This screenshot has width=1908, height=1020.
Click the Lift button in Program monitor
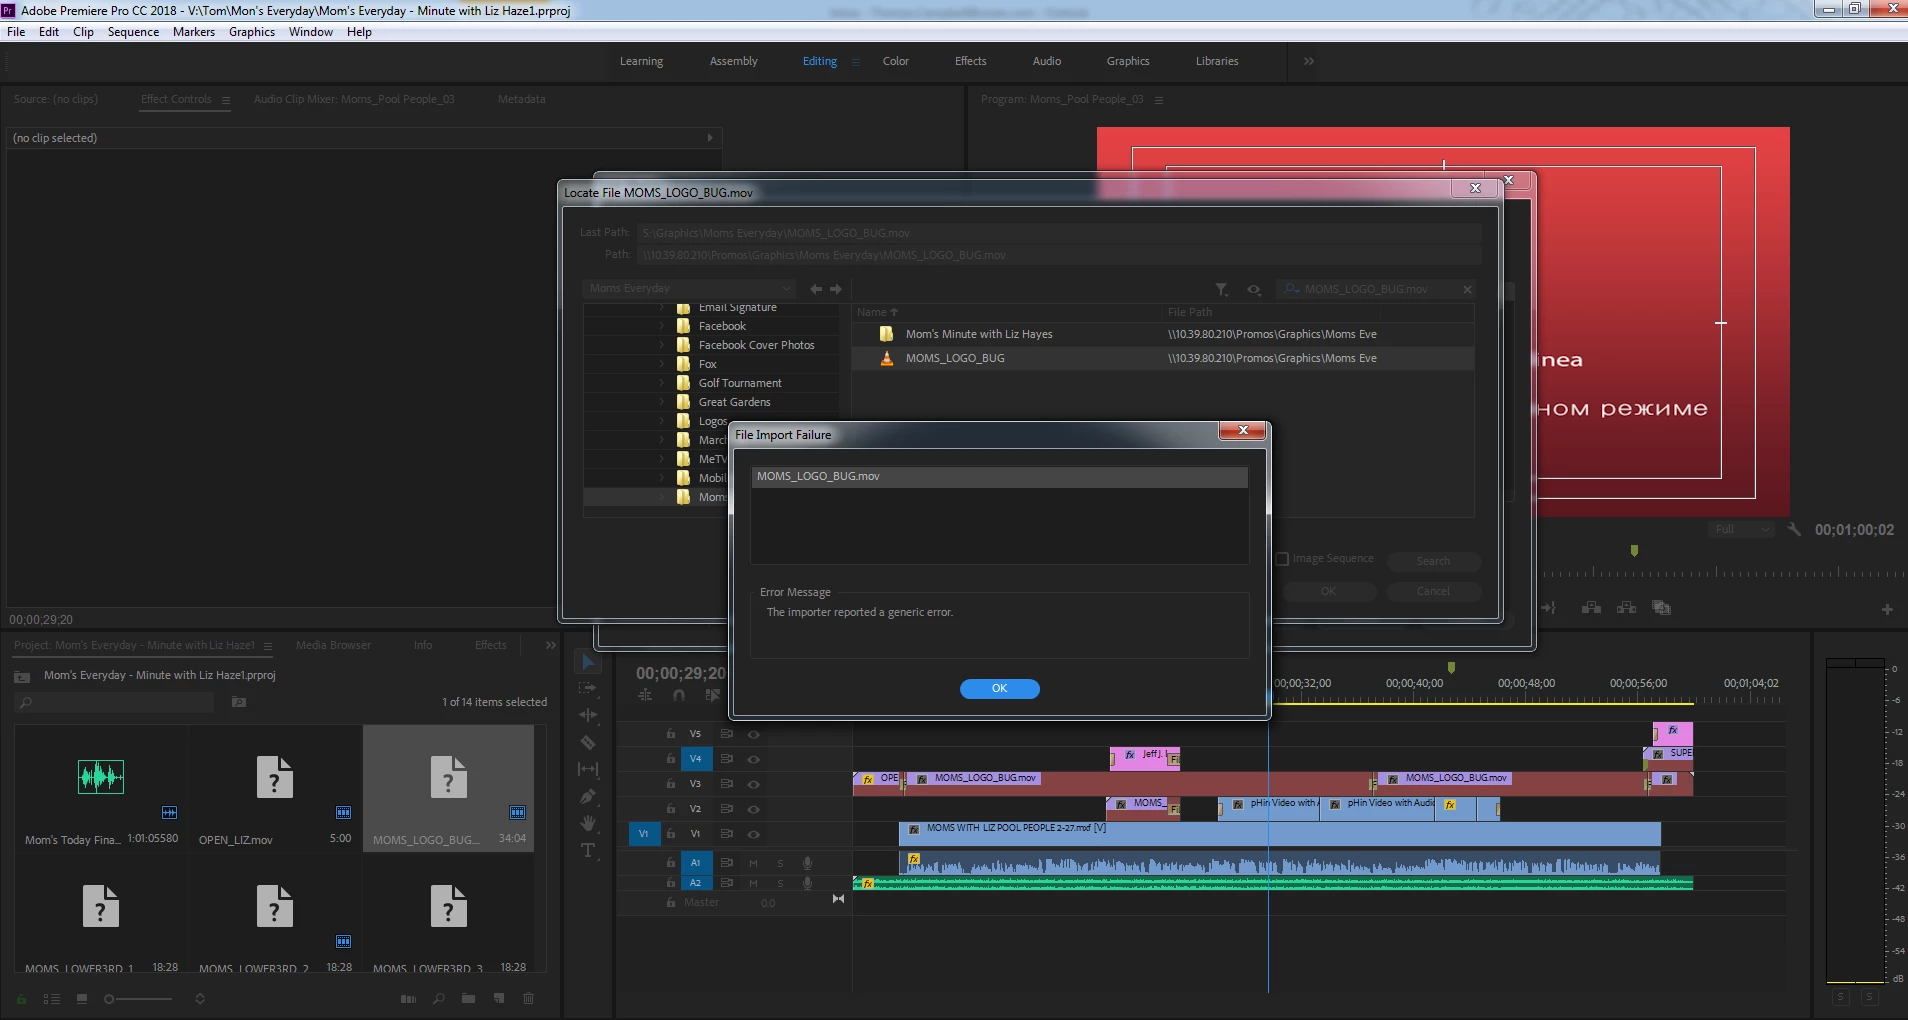1592,608
